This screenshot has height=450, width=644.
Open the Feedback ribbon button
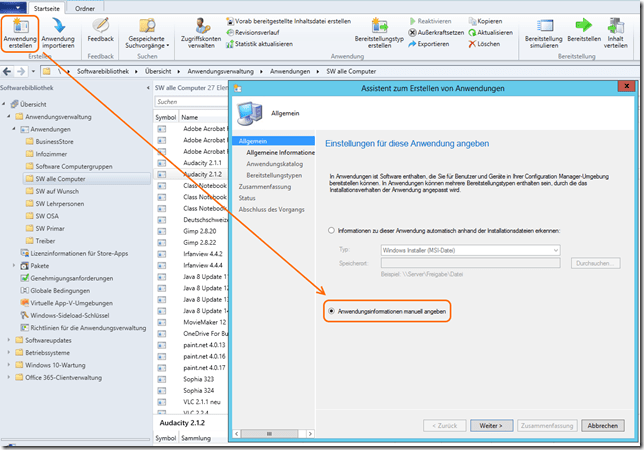pos(100,30)
